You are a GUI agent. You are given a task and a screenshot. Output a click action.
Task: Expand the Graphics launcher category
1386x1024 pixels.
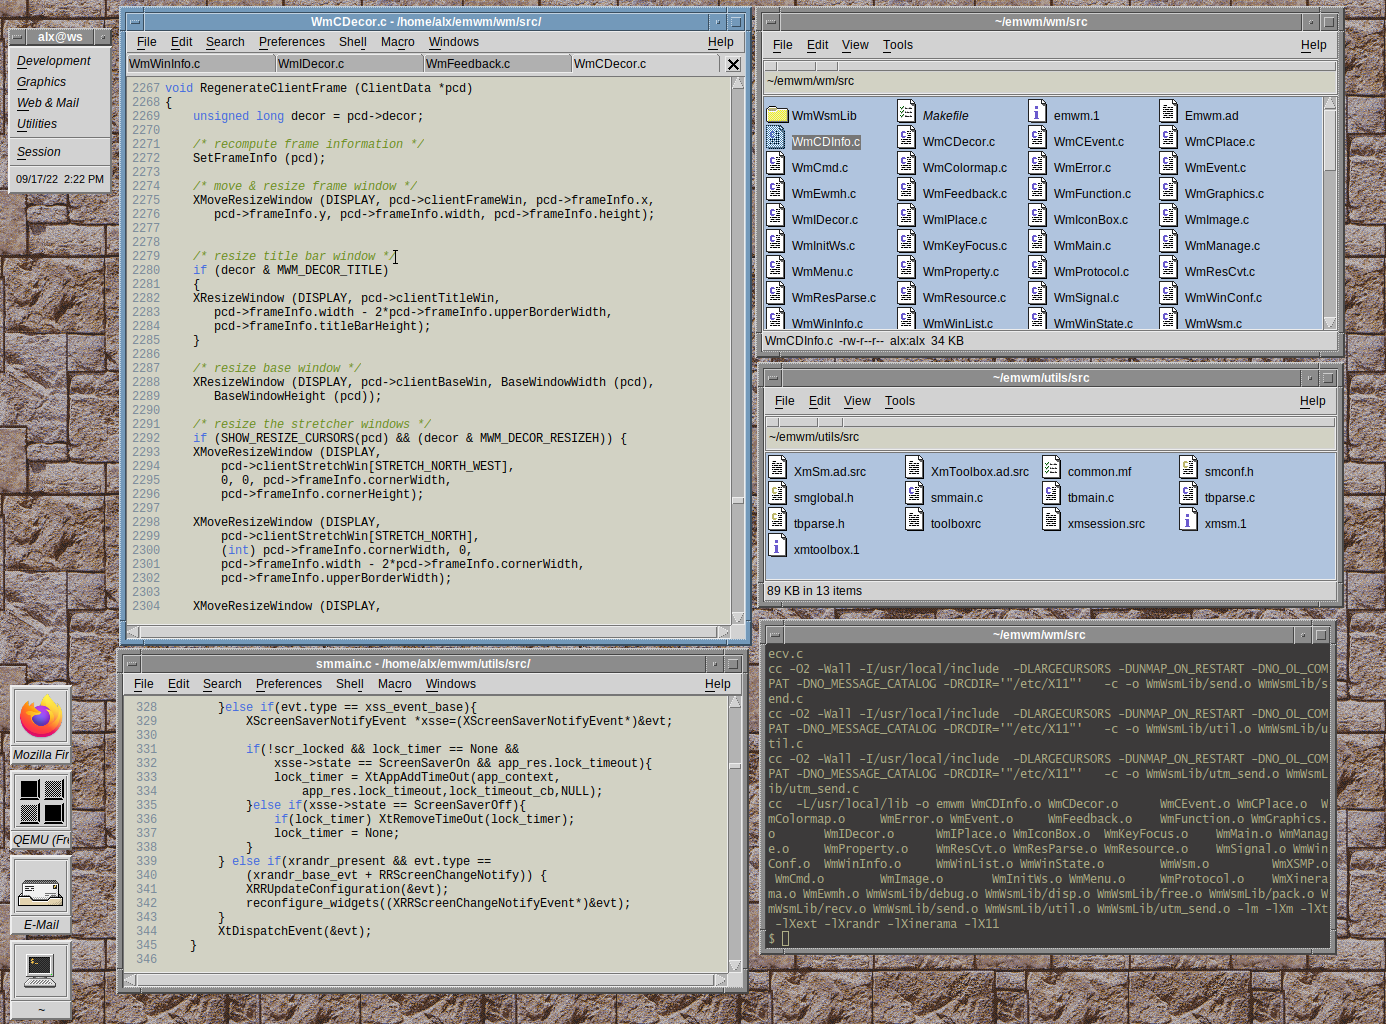pos(42,82)
